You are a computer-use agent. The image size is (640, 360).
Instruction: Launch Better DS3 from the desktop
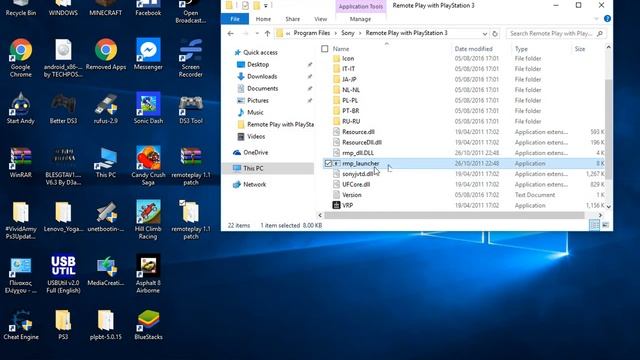63,108
